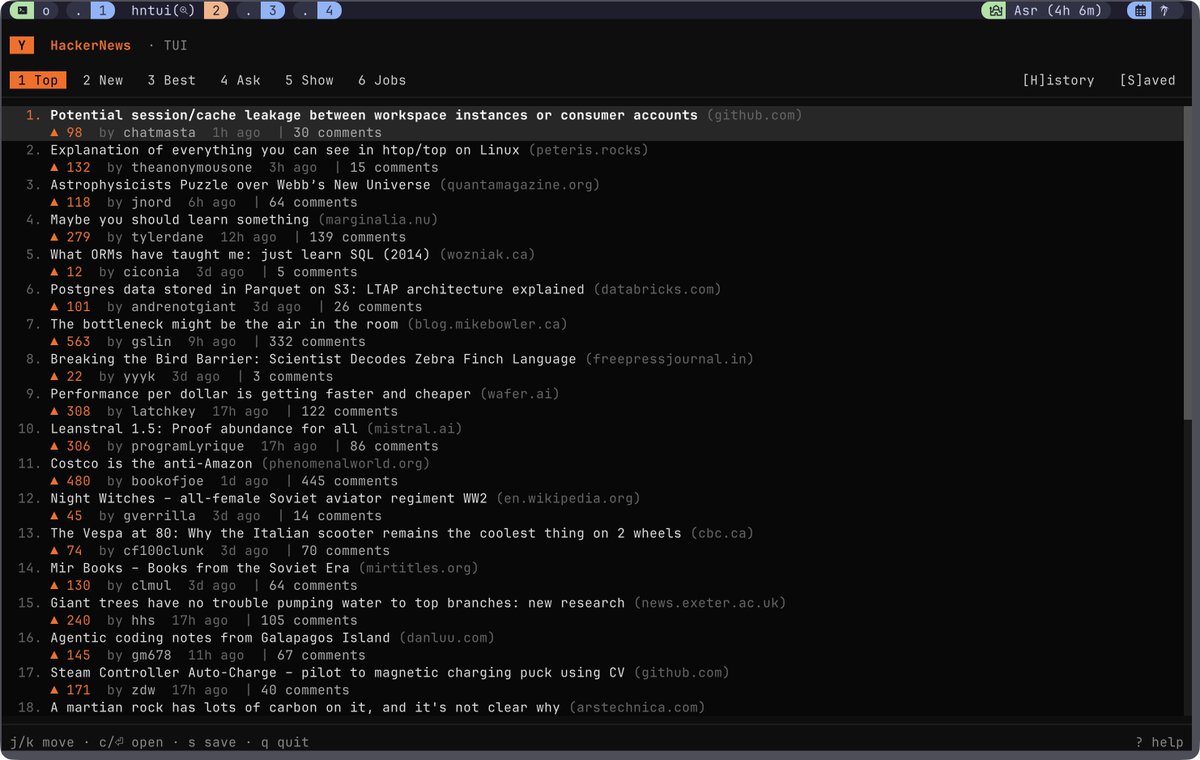Screen dimensions: 1200x760
Task: Open 'Mir Books – Books from the Soviet Era'
Action: (200, 568)
